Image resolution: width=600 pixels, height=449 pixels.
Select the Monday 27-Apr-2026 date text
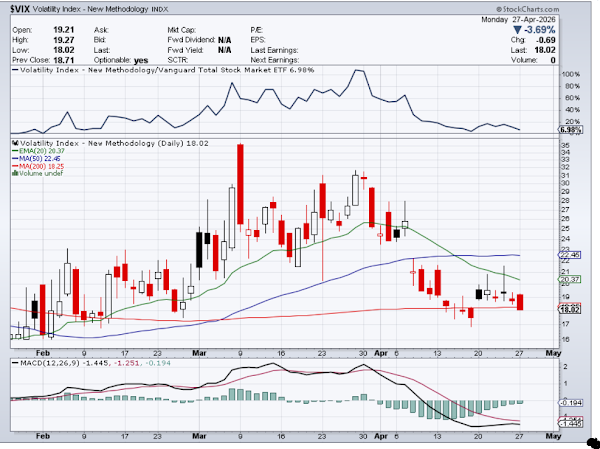(518, 20)
